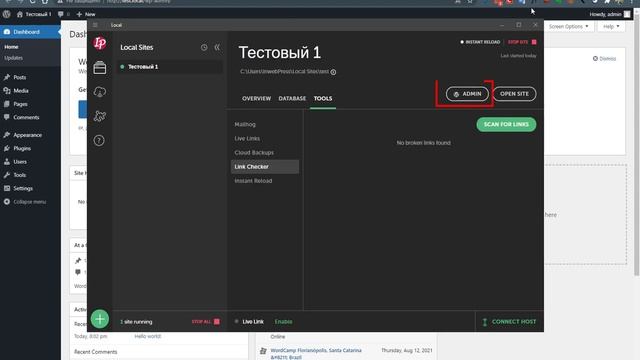Click Howdy, admin account menu
Viewport: 640px width, 360px height.
(x=610, y=14)
